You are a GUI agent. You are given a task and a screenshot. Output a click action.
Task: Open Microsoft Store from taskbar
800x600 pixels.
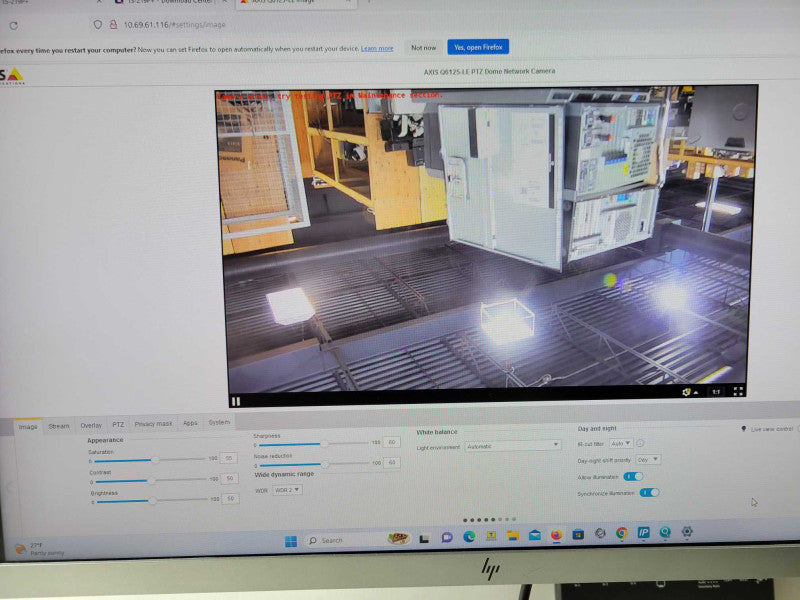pos(578,534)
